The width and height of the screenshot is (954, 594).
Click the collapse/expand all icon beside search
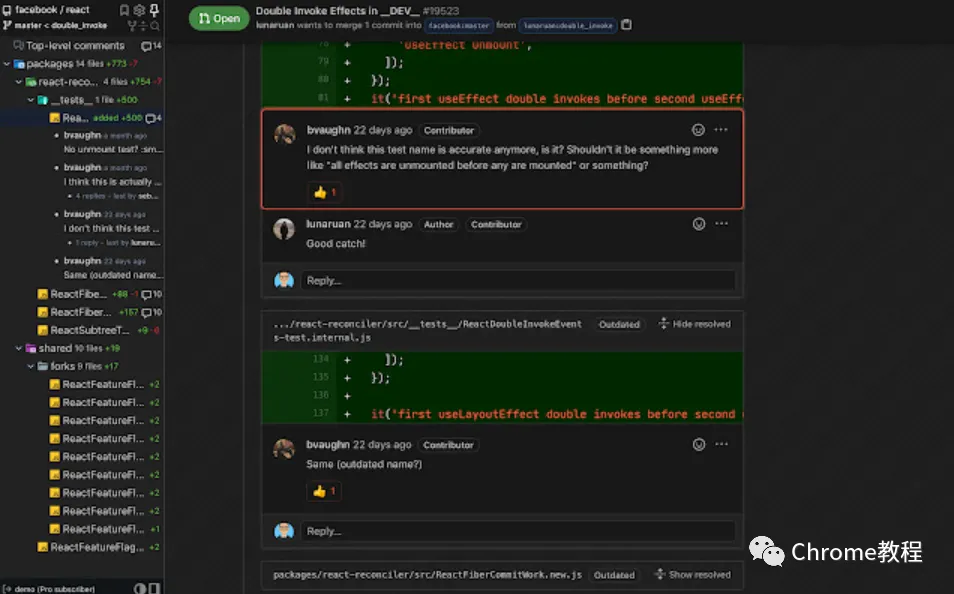pyautogui.click(x=143, y=26)
